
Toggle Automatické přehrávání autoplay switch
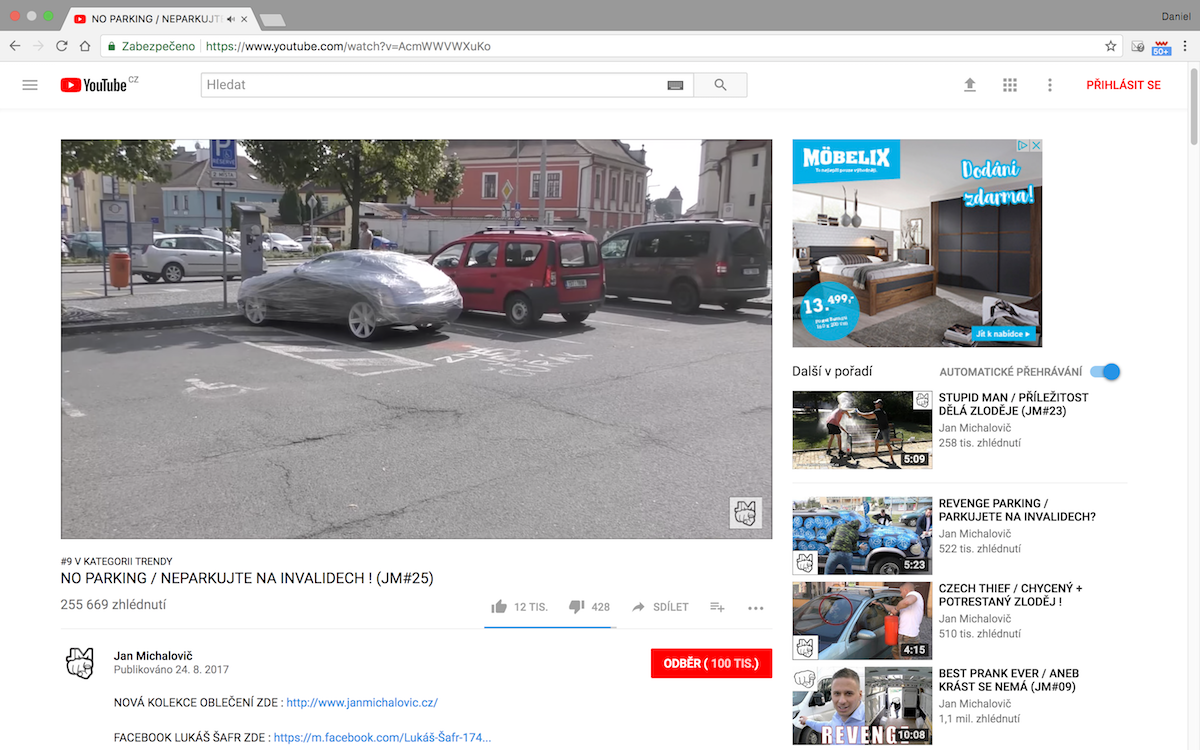pyautogui.click(x=1105, y=372)
